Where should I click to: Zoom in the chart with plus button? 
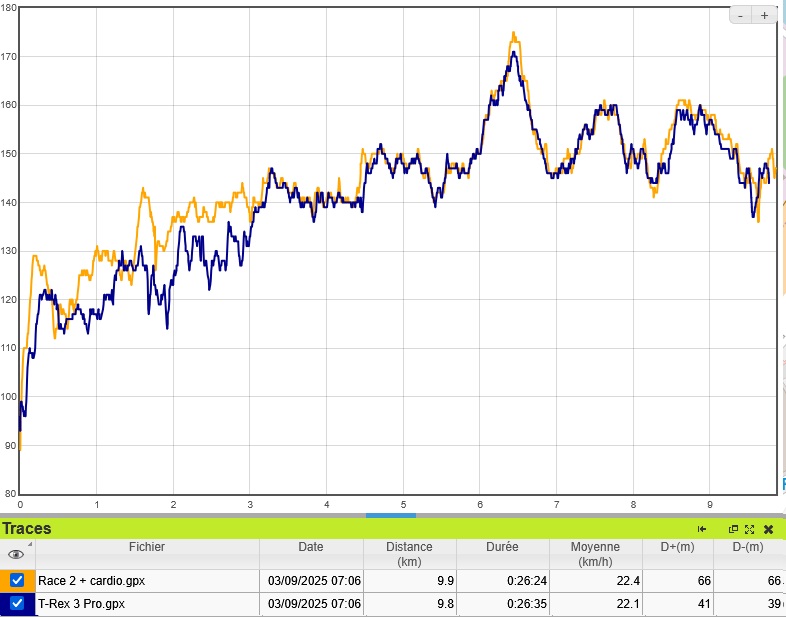[764, 15]
